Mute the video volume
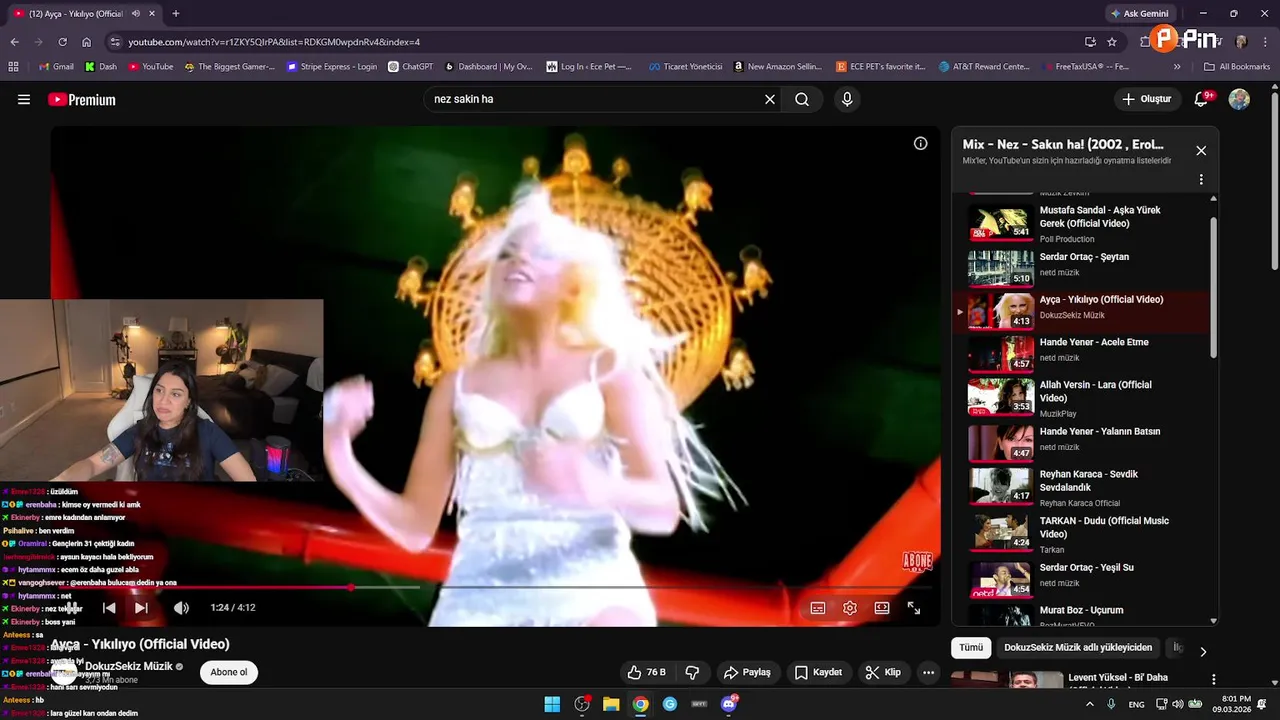Image resolution: width=1280 pixels, height=720 pixels. 181,607
